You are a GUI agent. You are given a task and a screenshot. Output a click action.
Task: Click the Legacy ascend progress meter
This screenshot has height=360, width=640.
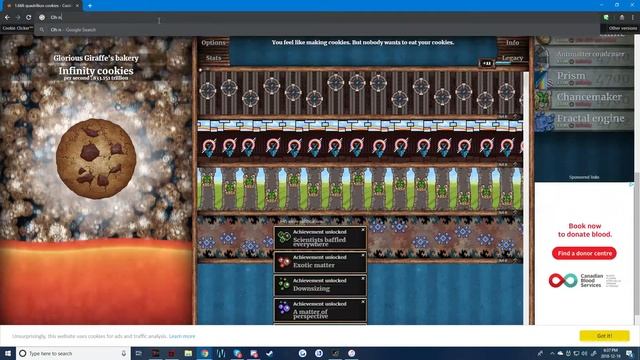503,63
